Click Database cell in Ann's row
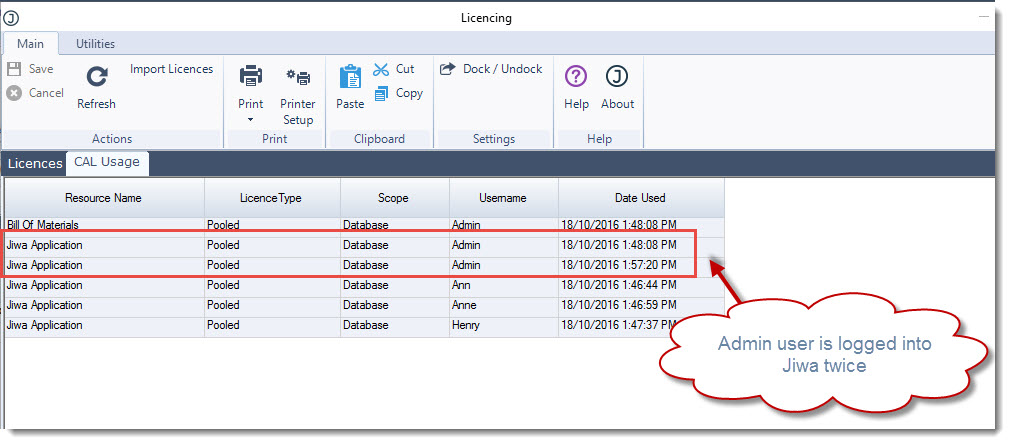 point(395,285)
